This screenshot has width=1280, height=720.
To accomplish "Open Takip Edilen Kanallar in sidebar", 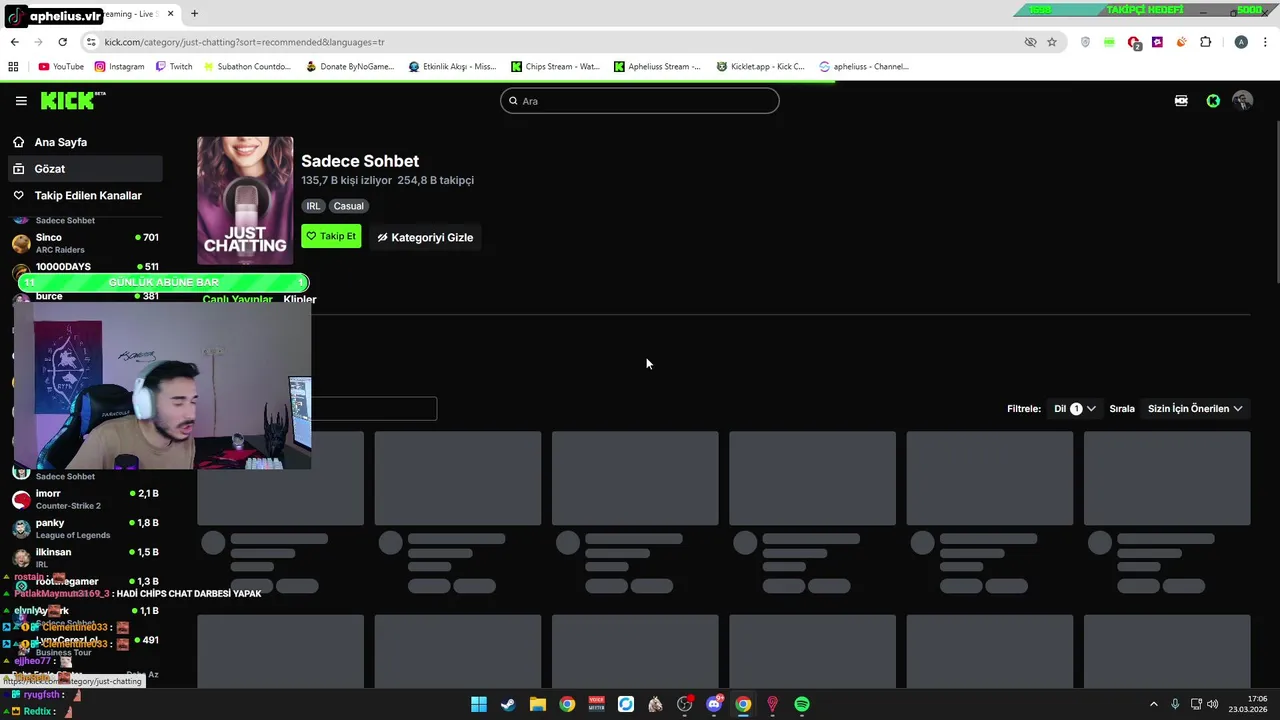I will [84, 196].
